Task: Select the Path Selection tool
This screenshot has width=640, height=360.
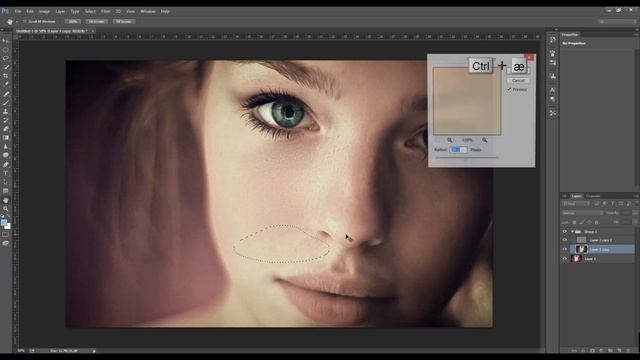Action: [x=6, y=182]
